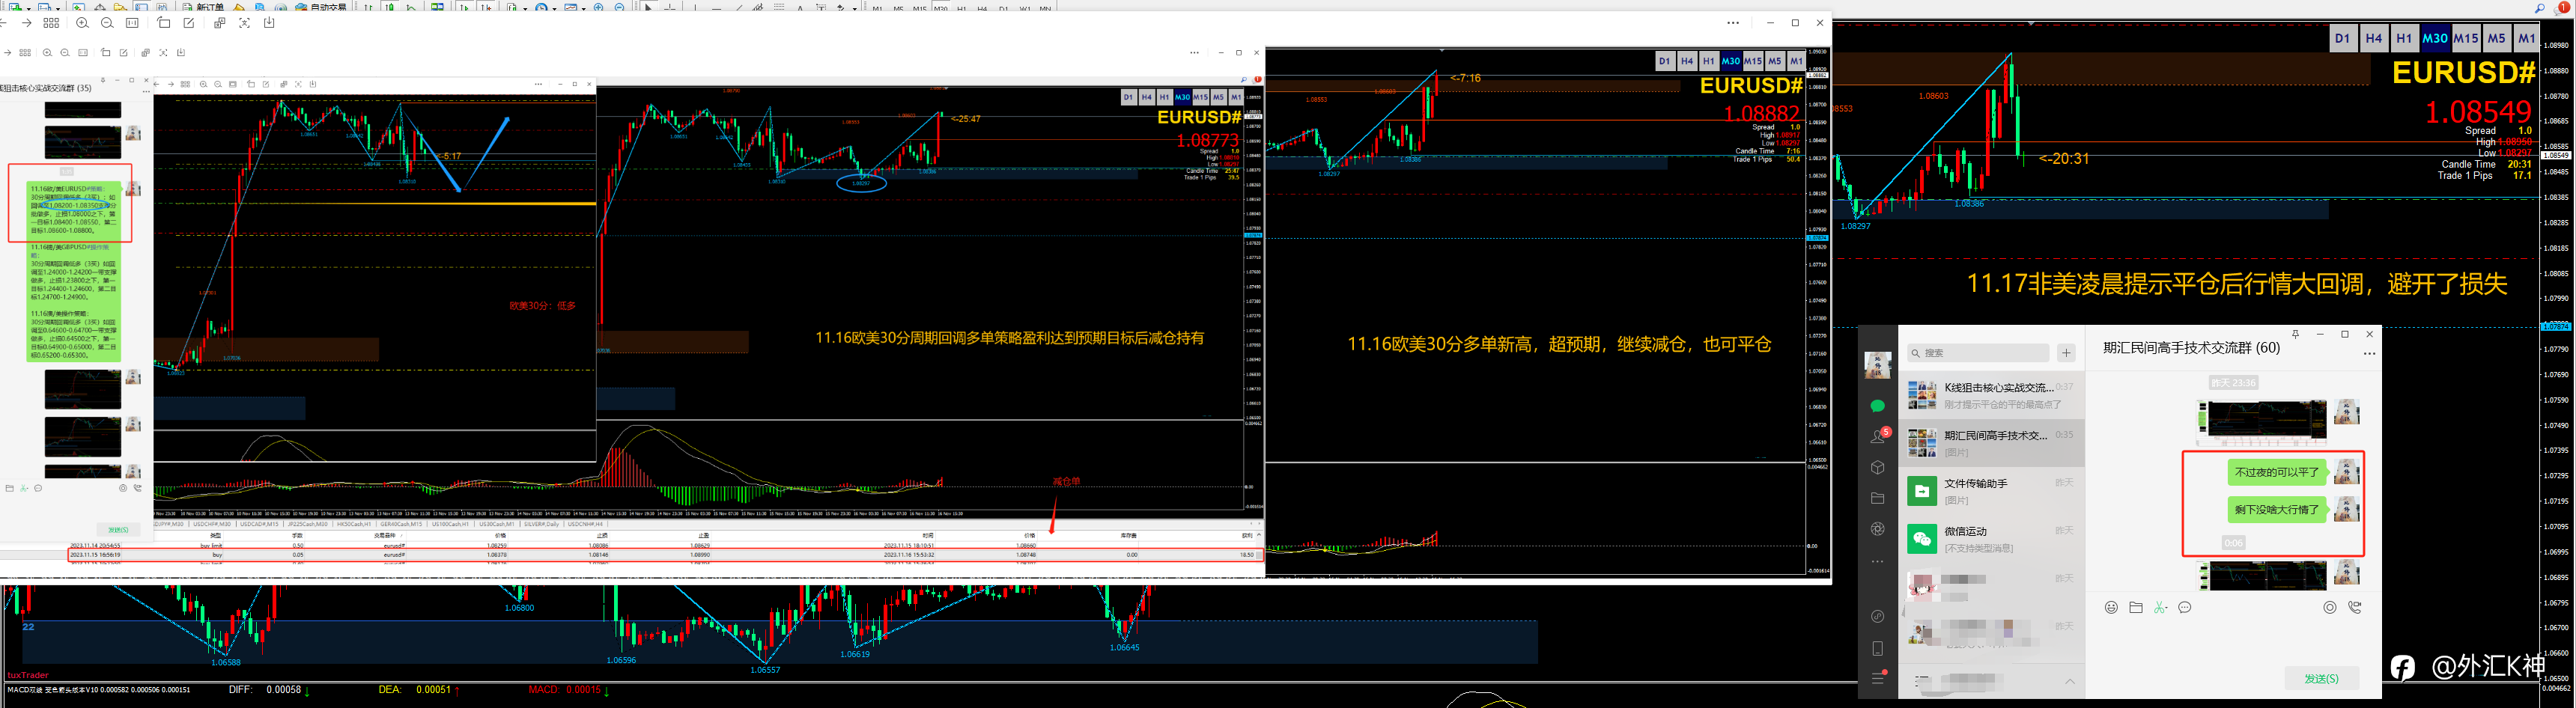Image resolution: width=2576 pixels, height=708 pixels.
Task: Select M30 timeframe on the rightmost EURUSD chart
Action: pos(2435,39)
